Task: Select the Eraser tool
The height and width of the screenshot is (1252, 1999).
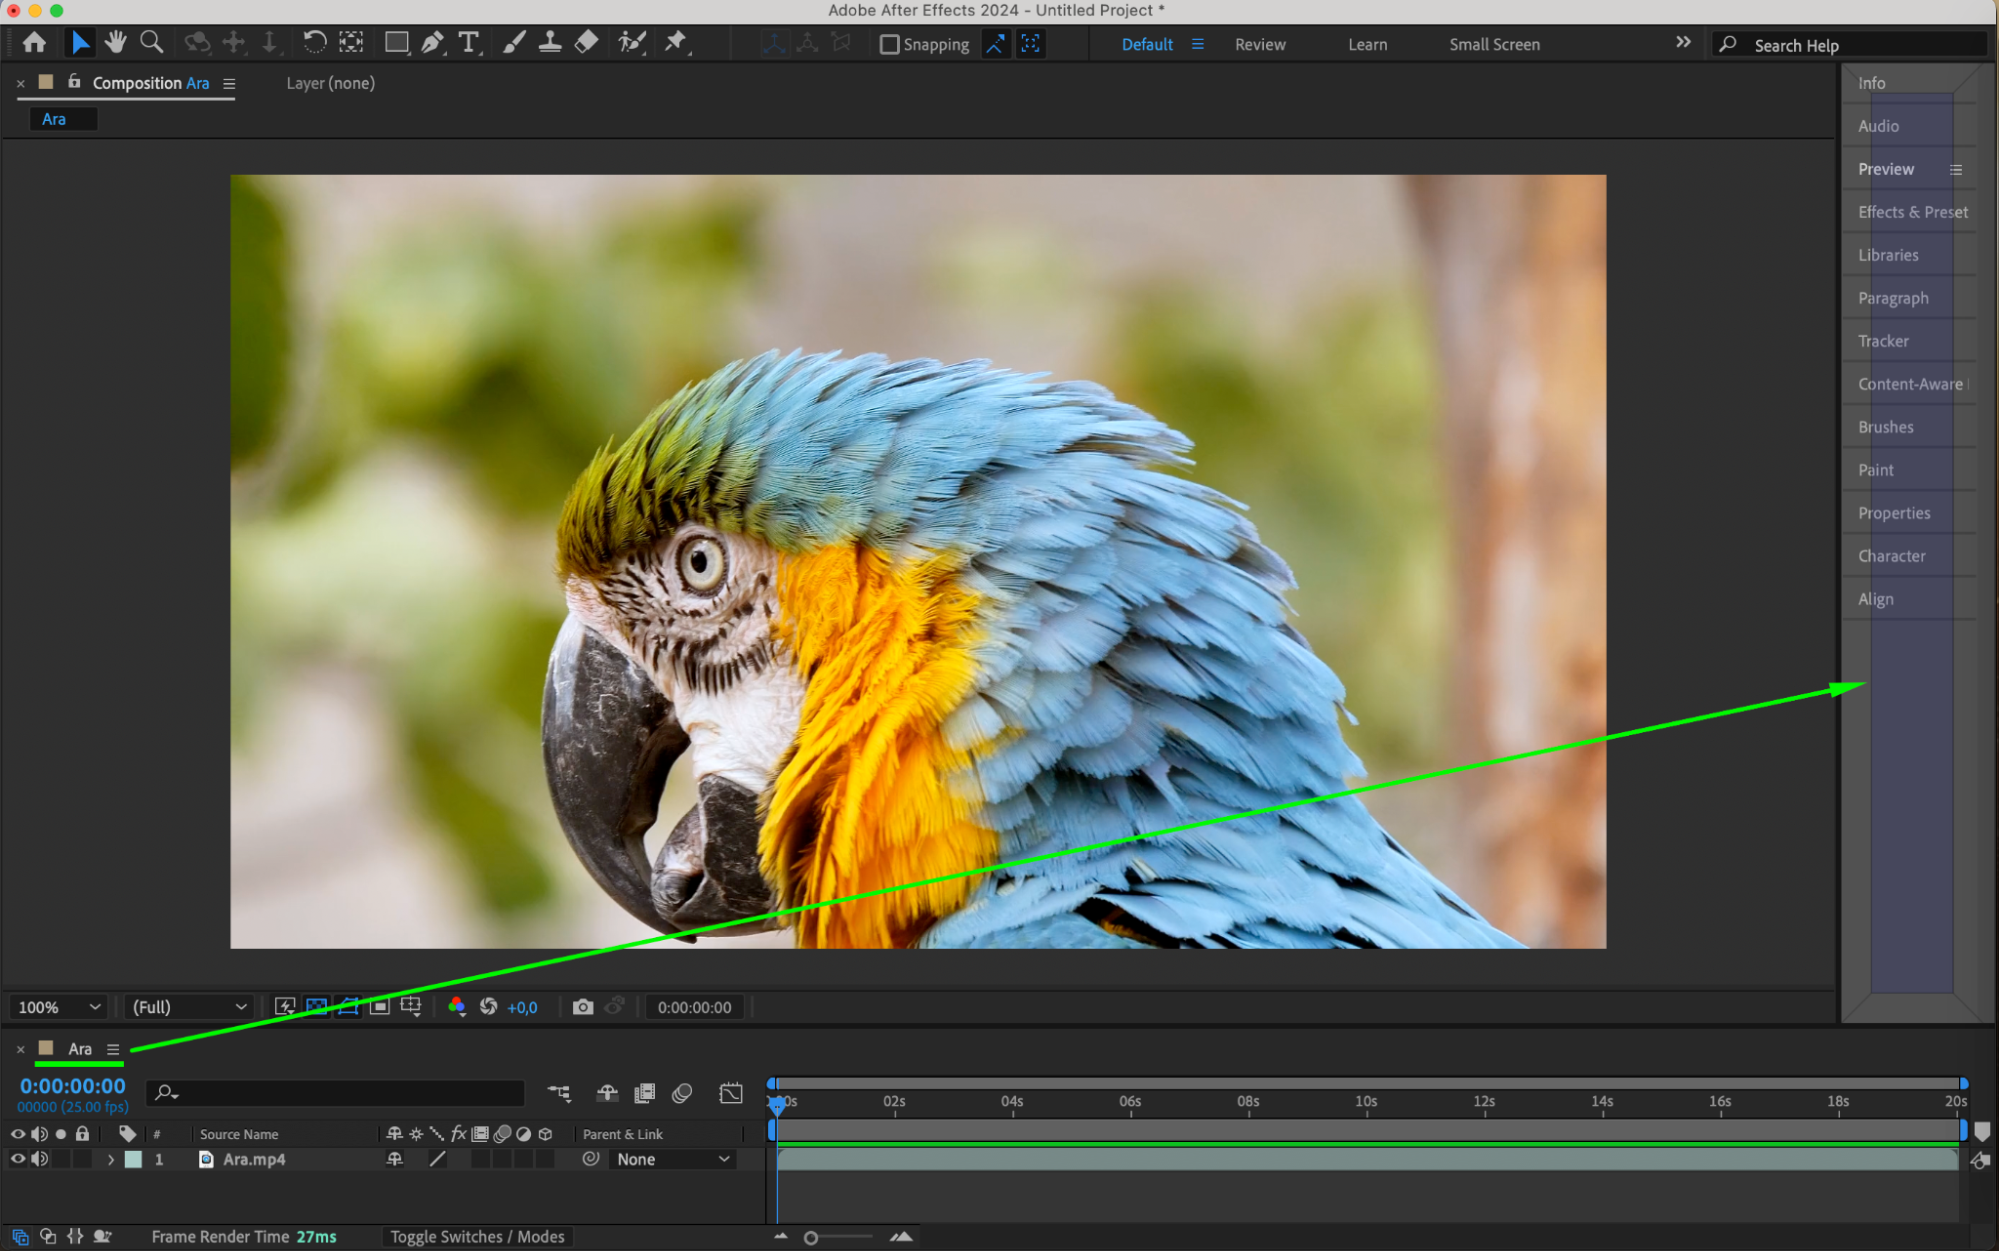Action: click(587, 42)
